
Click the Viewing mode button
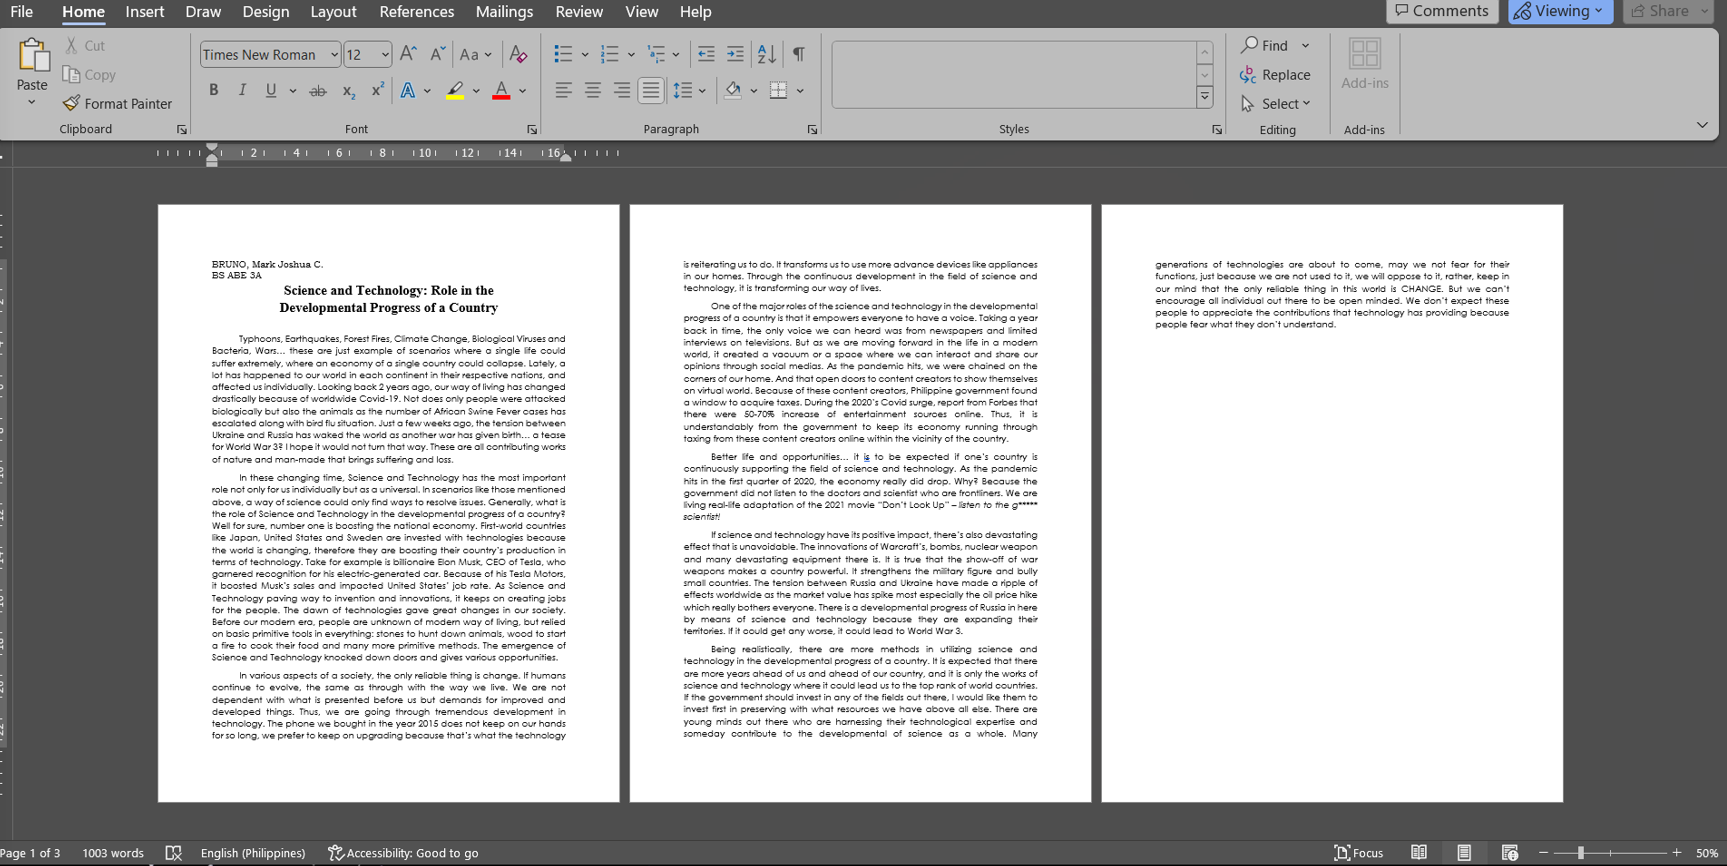[x=1560, y=11]
